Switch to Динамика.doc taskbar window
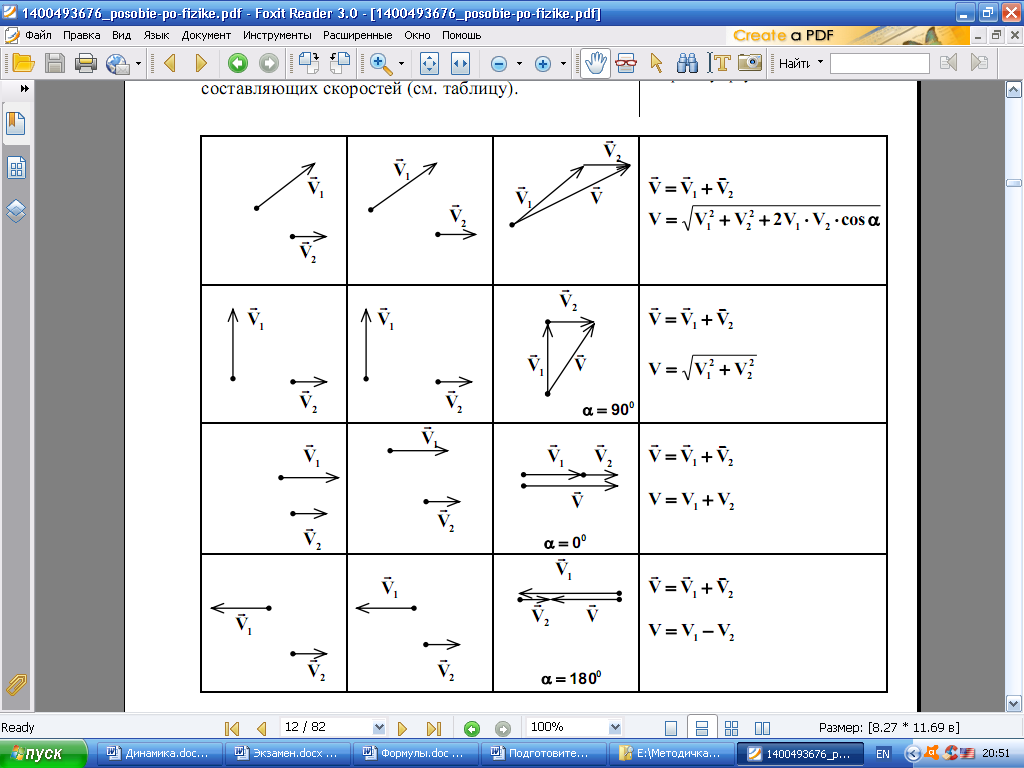Image resolution: width=1024 pixels, height=768 pixels. (x=159, y=754)
